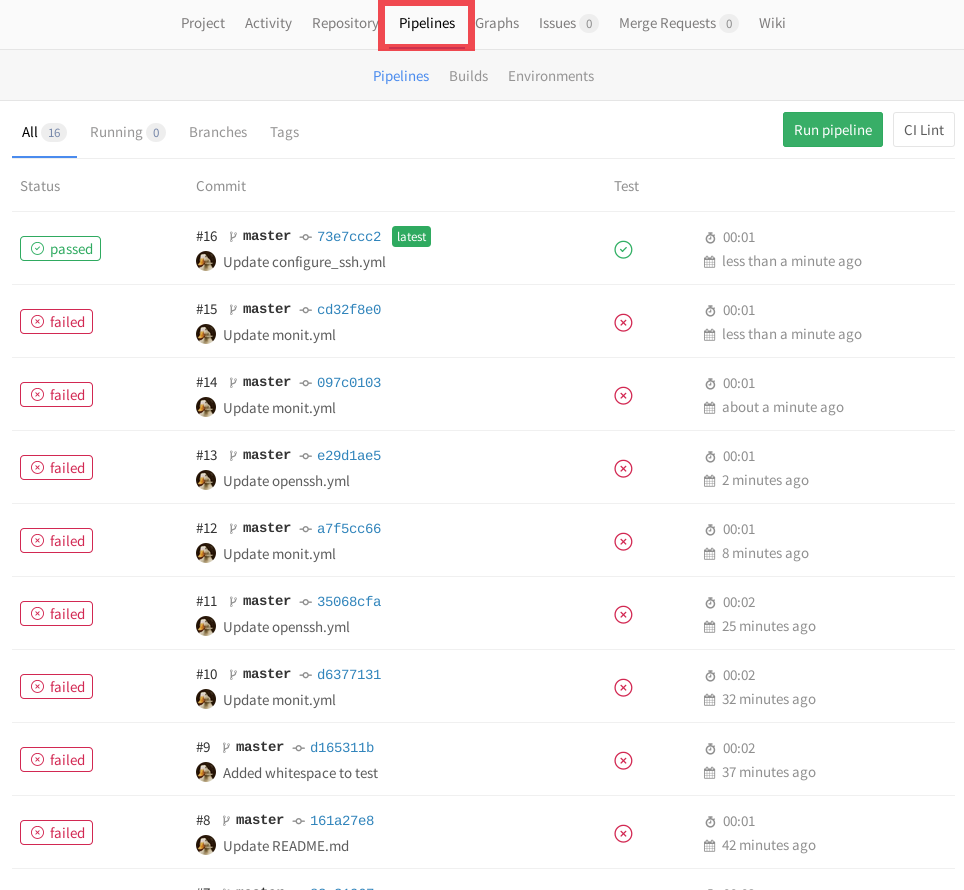Select the Tags pipeline filter

coord(284,131)
